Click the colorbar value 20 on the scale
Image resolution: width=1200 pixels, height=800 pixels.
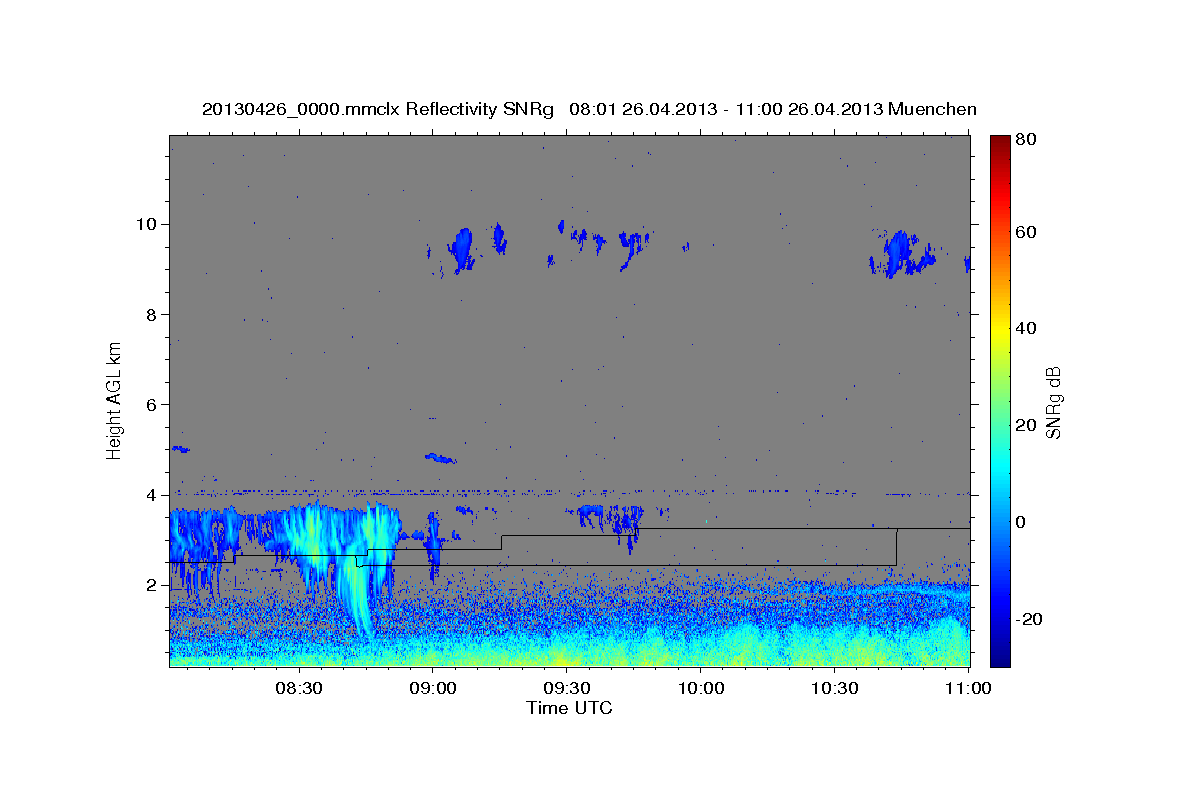tap(1025, 425)
